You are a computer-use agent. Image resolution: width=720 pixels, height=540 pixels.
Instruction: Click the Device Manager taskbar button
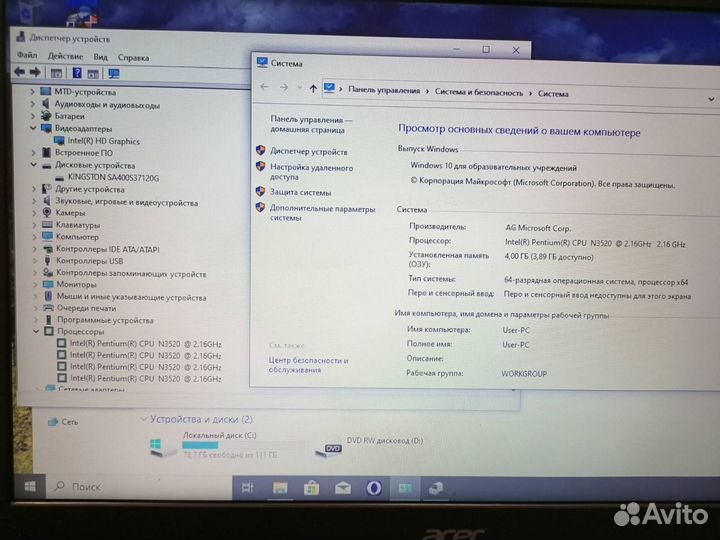click(436, 488)
